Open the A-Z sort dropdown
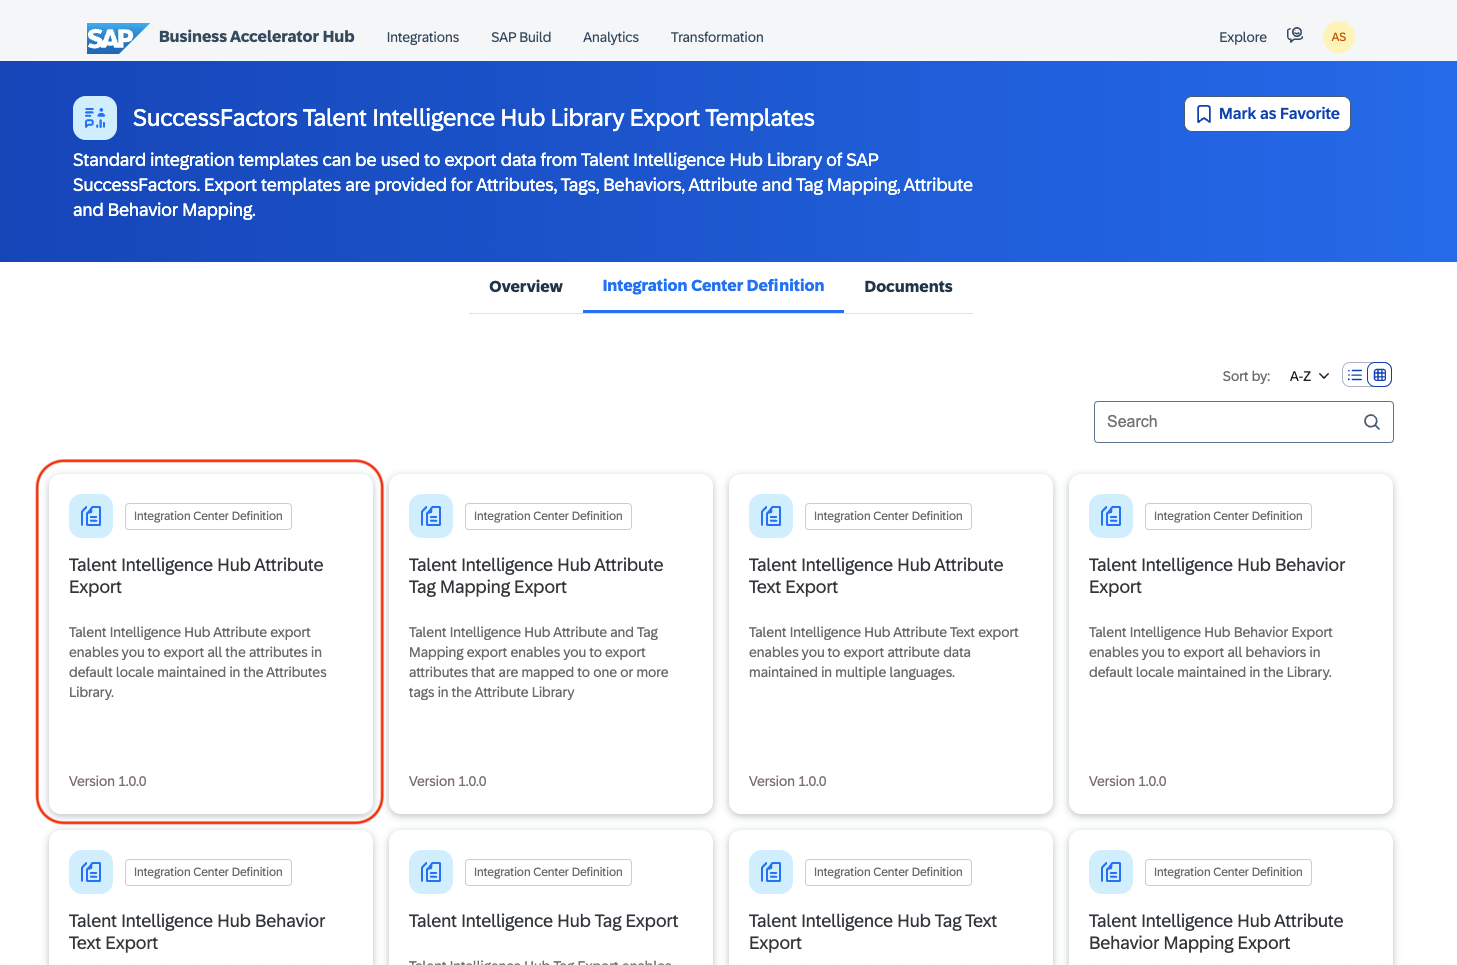Image resolution: width=1457 pixels, height=965 pixels. (1309, 376)
